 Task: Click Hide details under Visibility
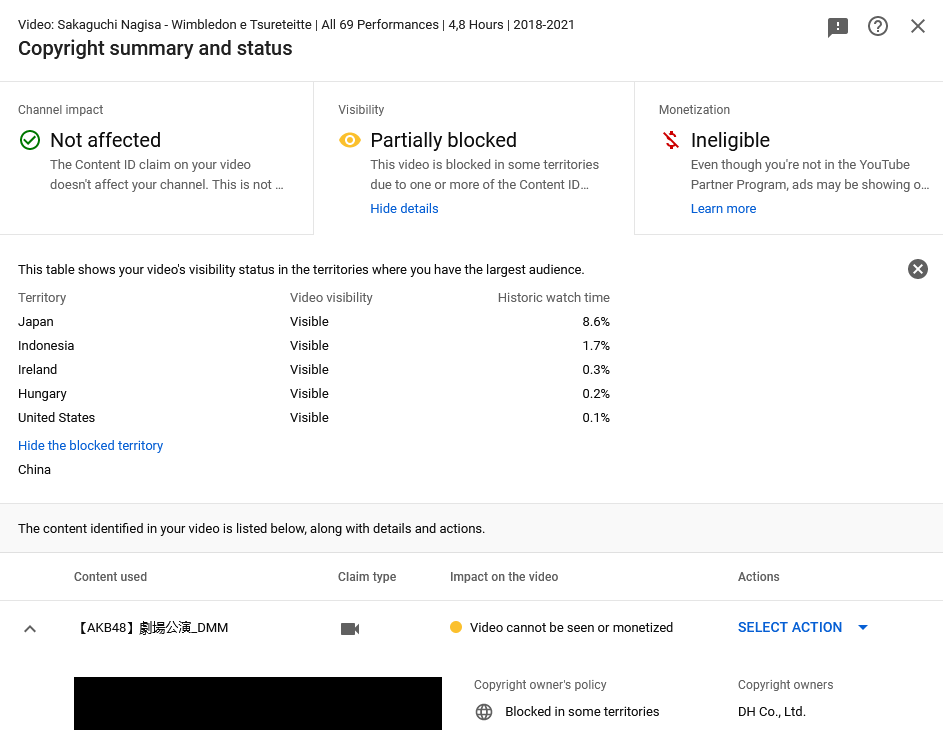404,209
